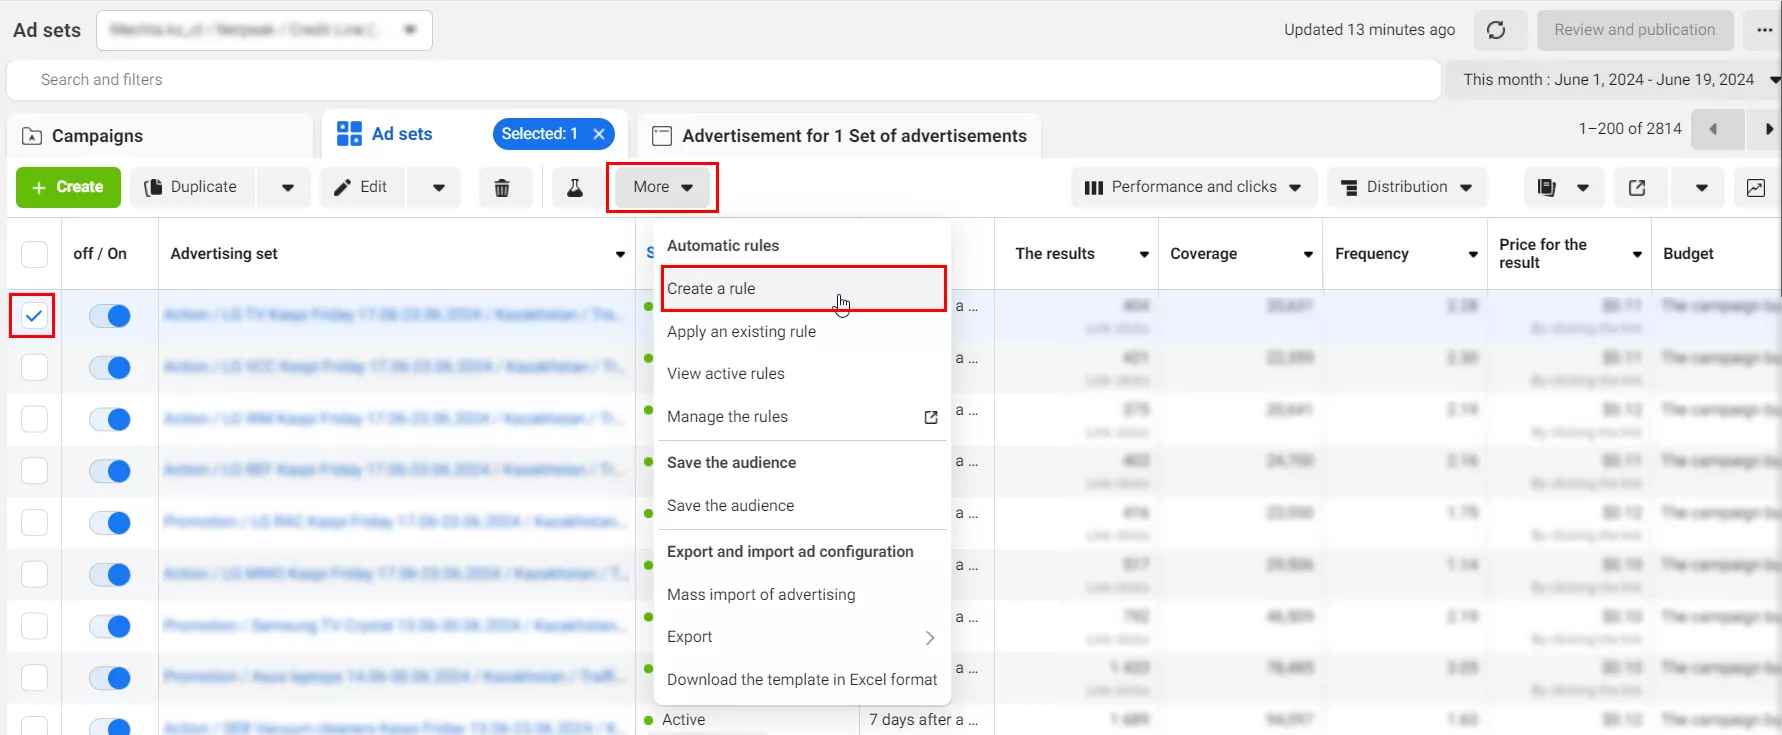Viewport: 1782px width, 735px height.
Task: Open Frequency column sort arrow
Action: 1473,254
